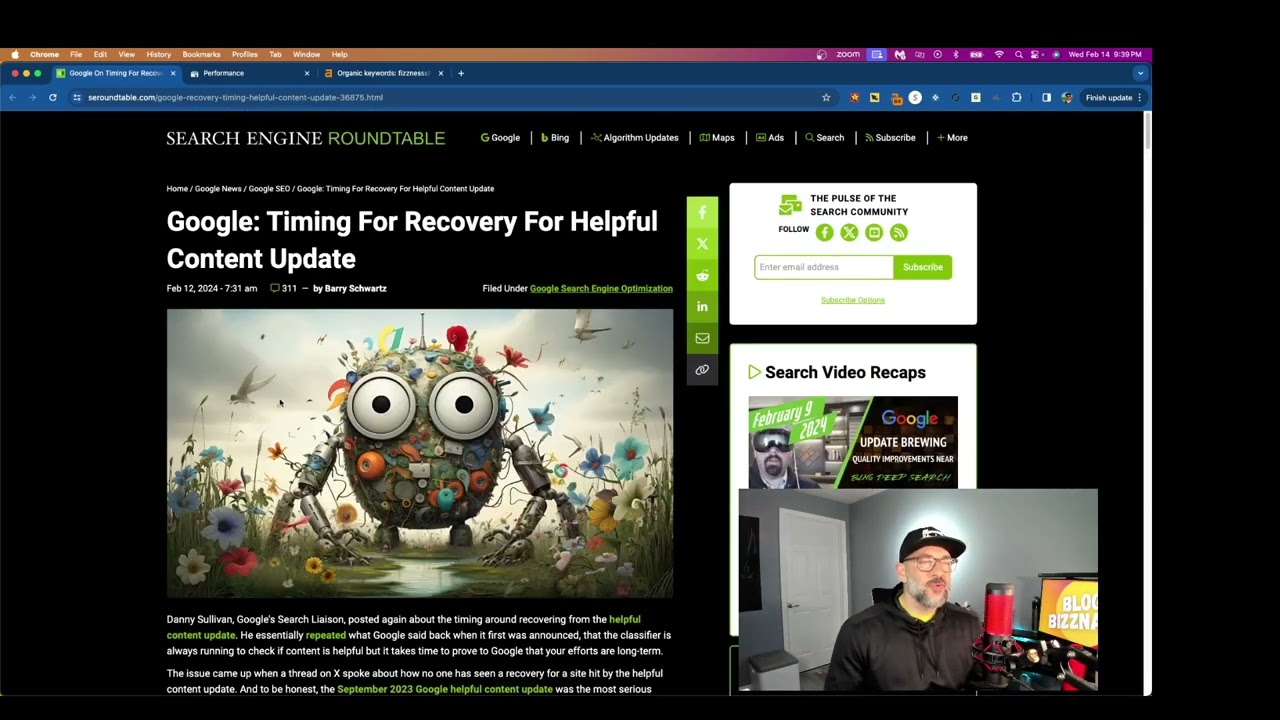Image resolution: width=1280 pixels, height=720 pixels.
Task: Copy article link icon
Action: [x=702, y=370]
